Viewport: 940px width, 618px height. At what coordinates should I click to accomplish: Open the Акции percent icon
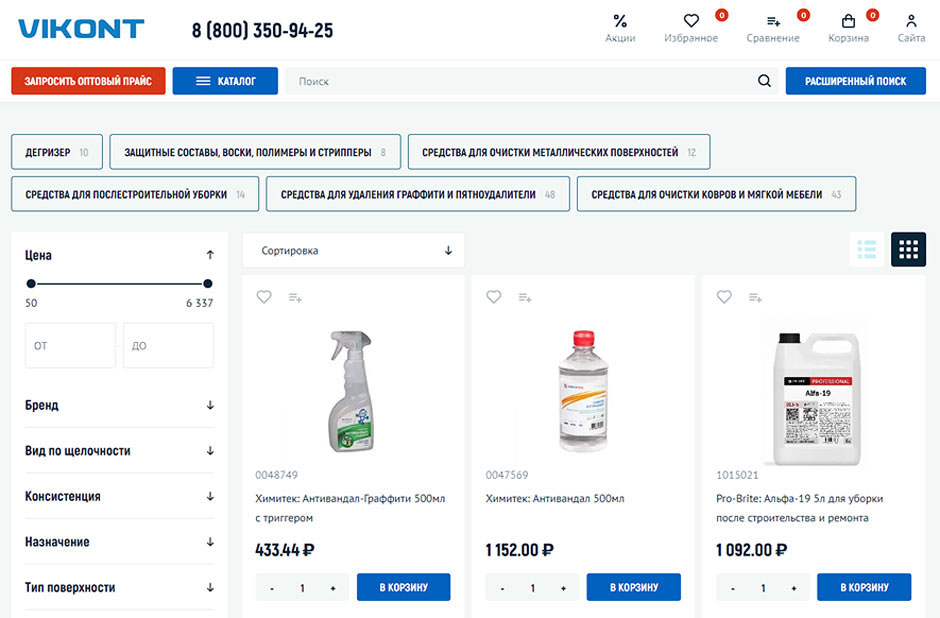point(620,21)
